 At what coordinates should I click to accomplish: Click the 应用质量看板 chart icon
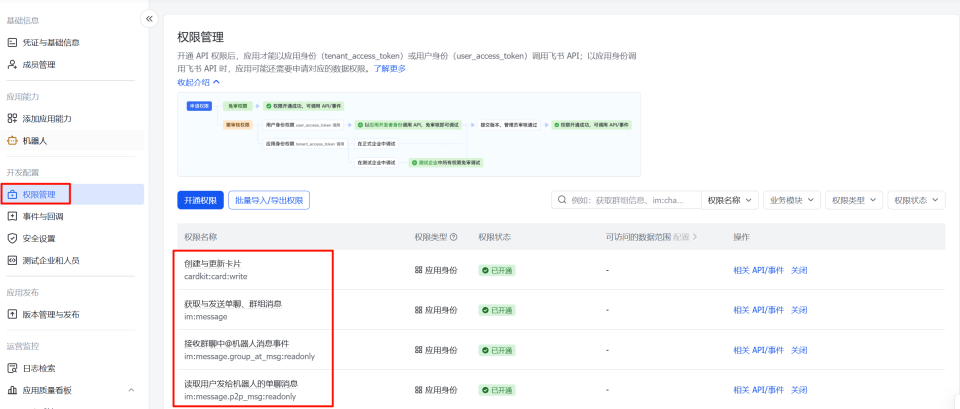(x=12, y=390)
